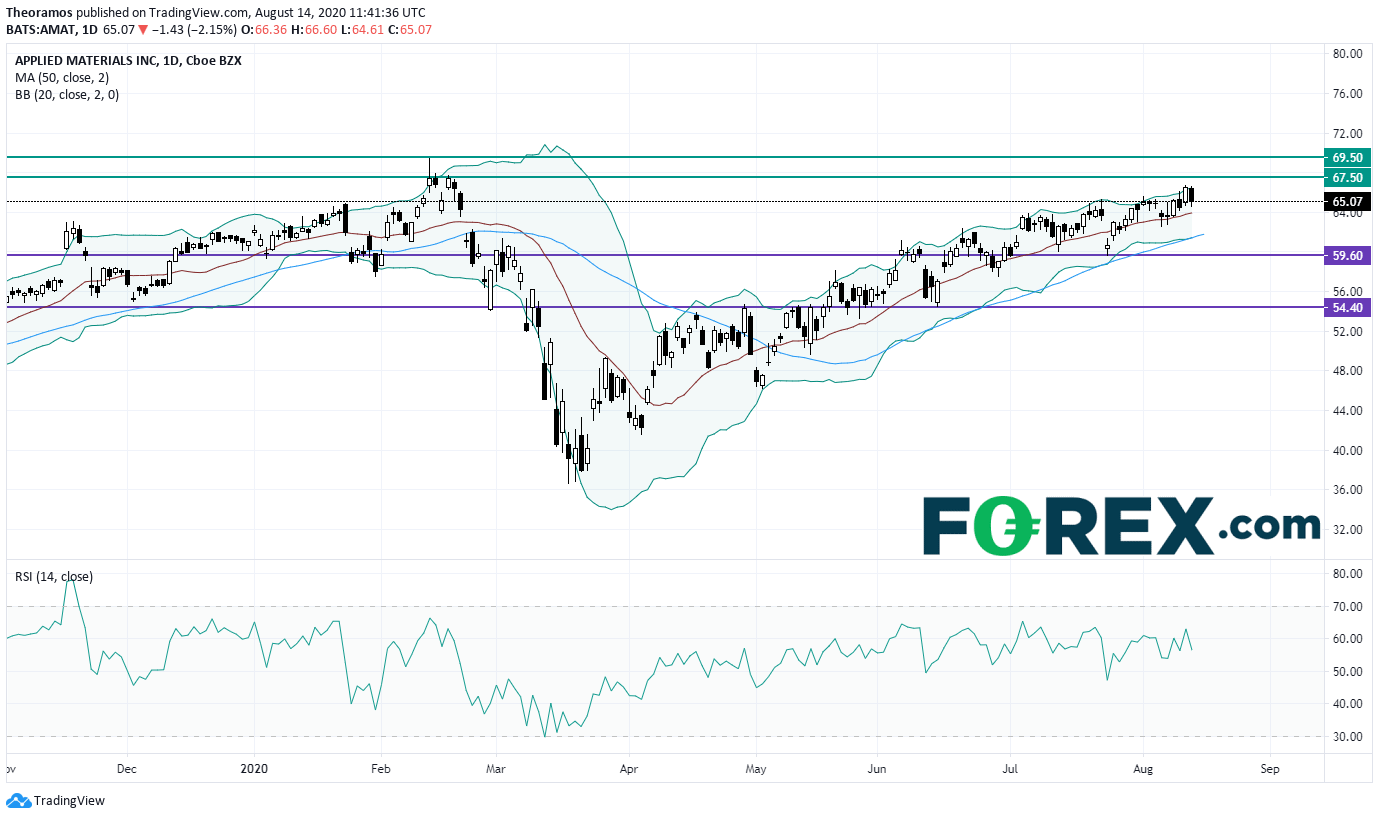Select the 59.60 support level tag
The image size is (1379, 819).
point(1347,255)
